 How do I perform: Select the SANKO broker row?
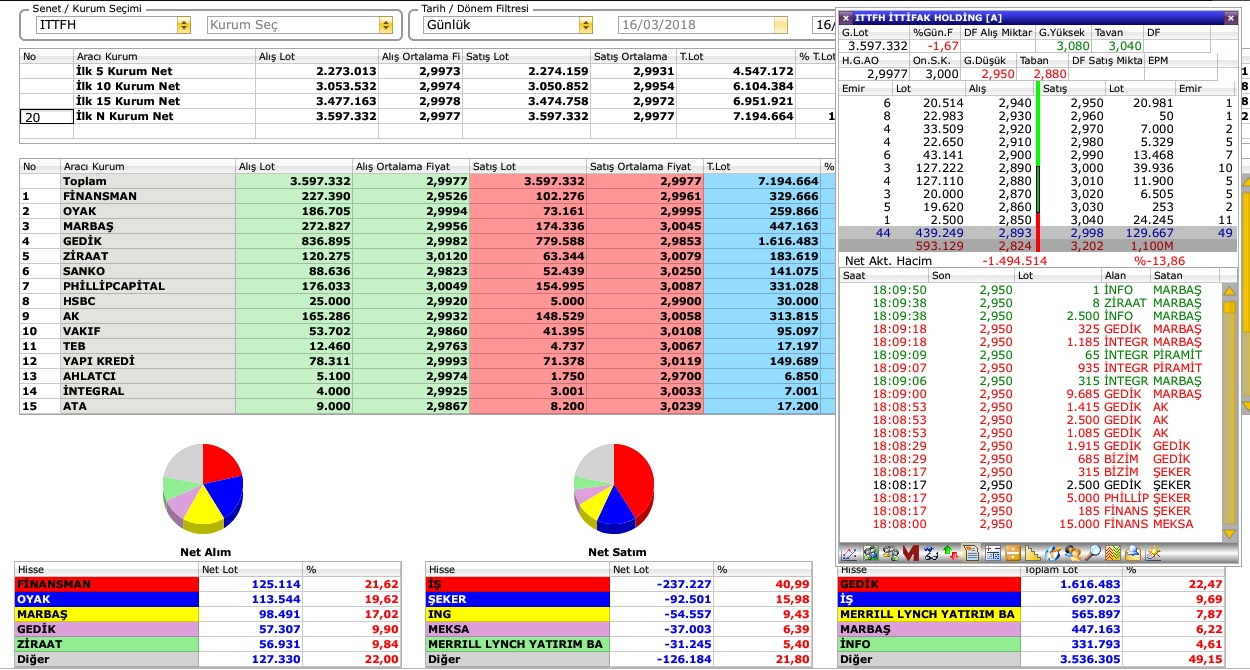click(428, 271)
